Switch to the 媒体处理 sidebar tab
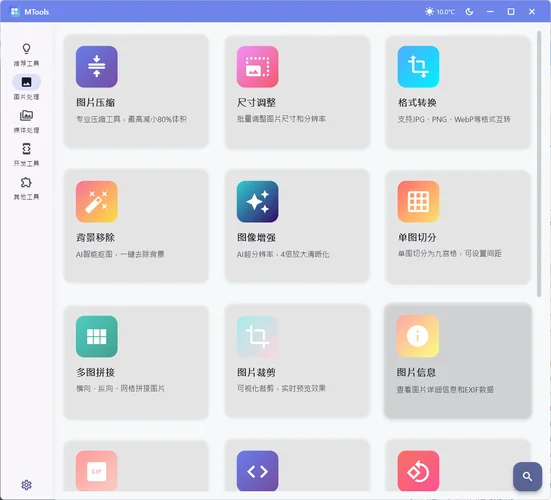 [26, 121]
